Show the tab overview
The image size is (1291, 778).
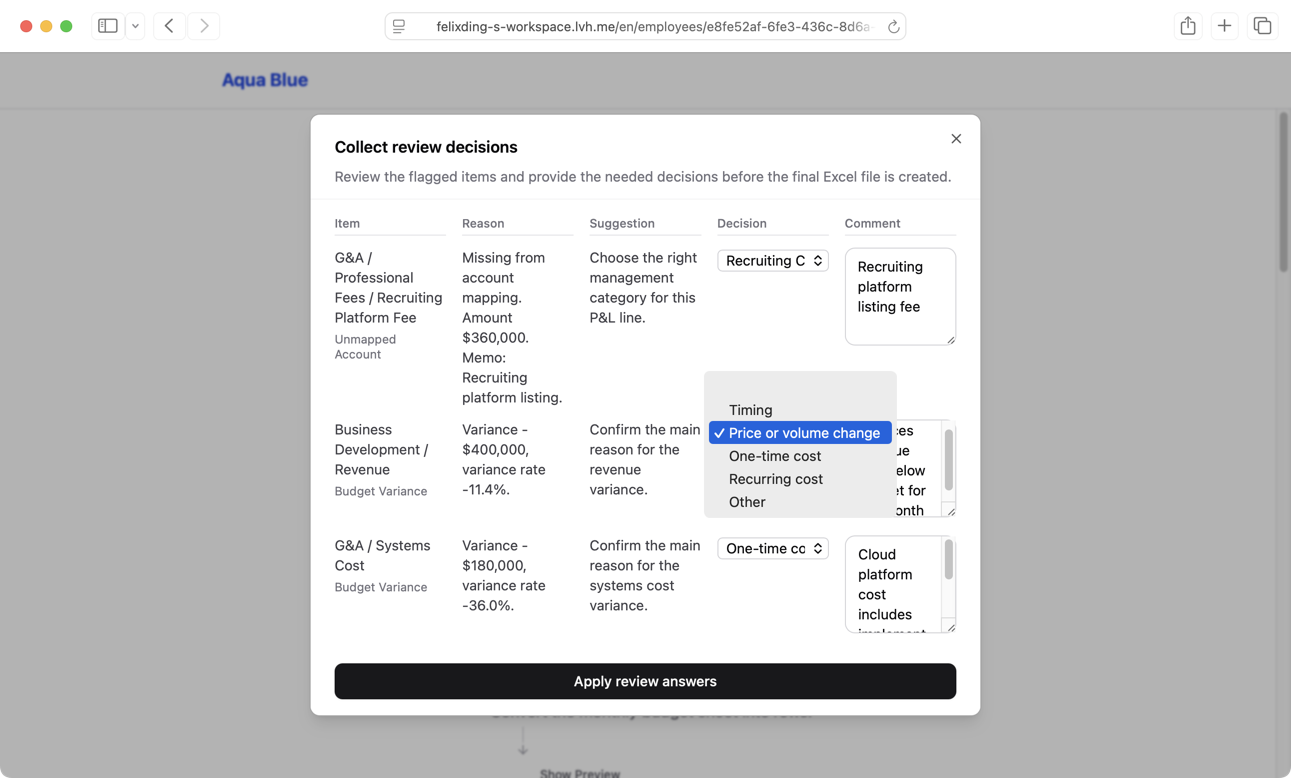click(1262, 26)
